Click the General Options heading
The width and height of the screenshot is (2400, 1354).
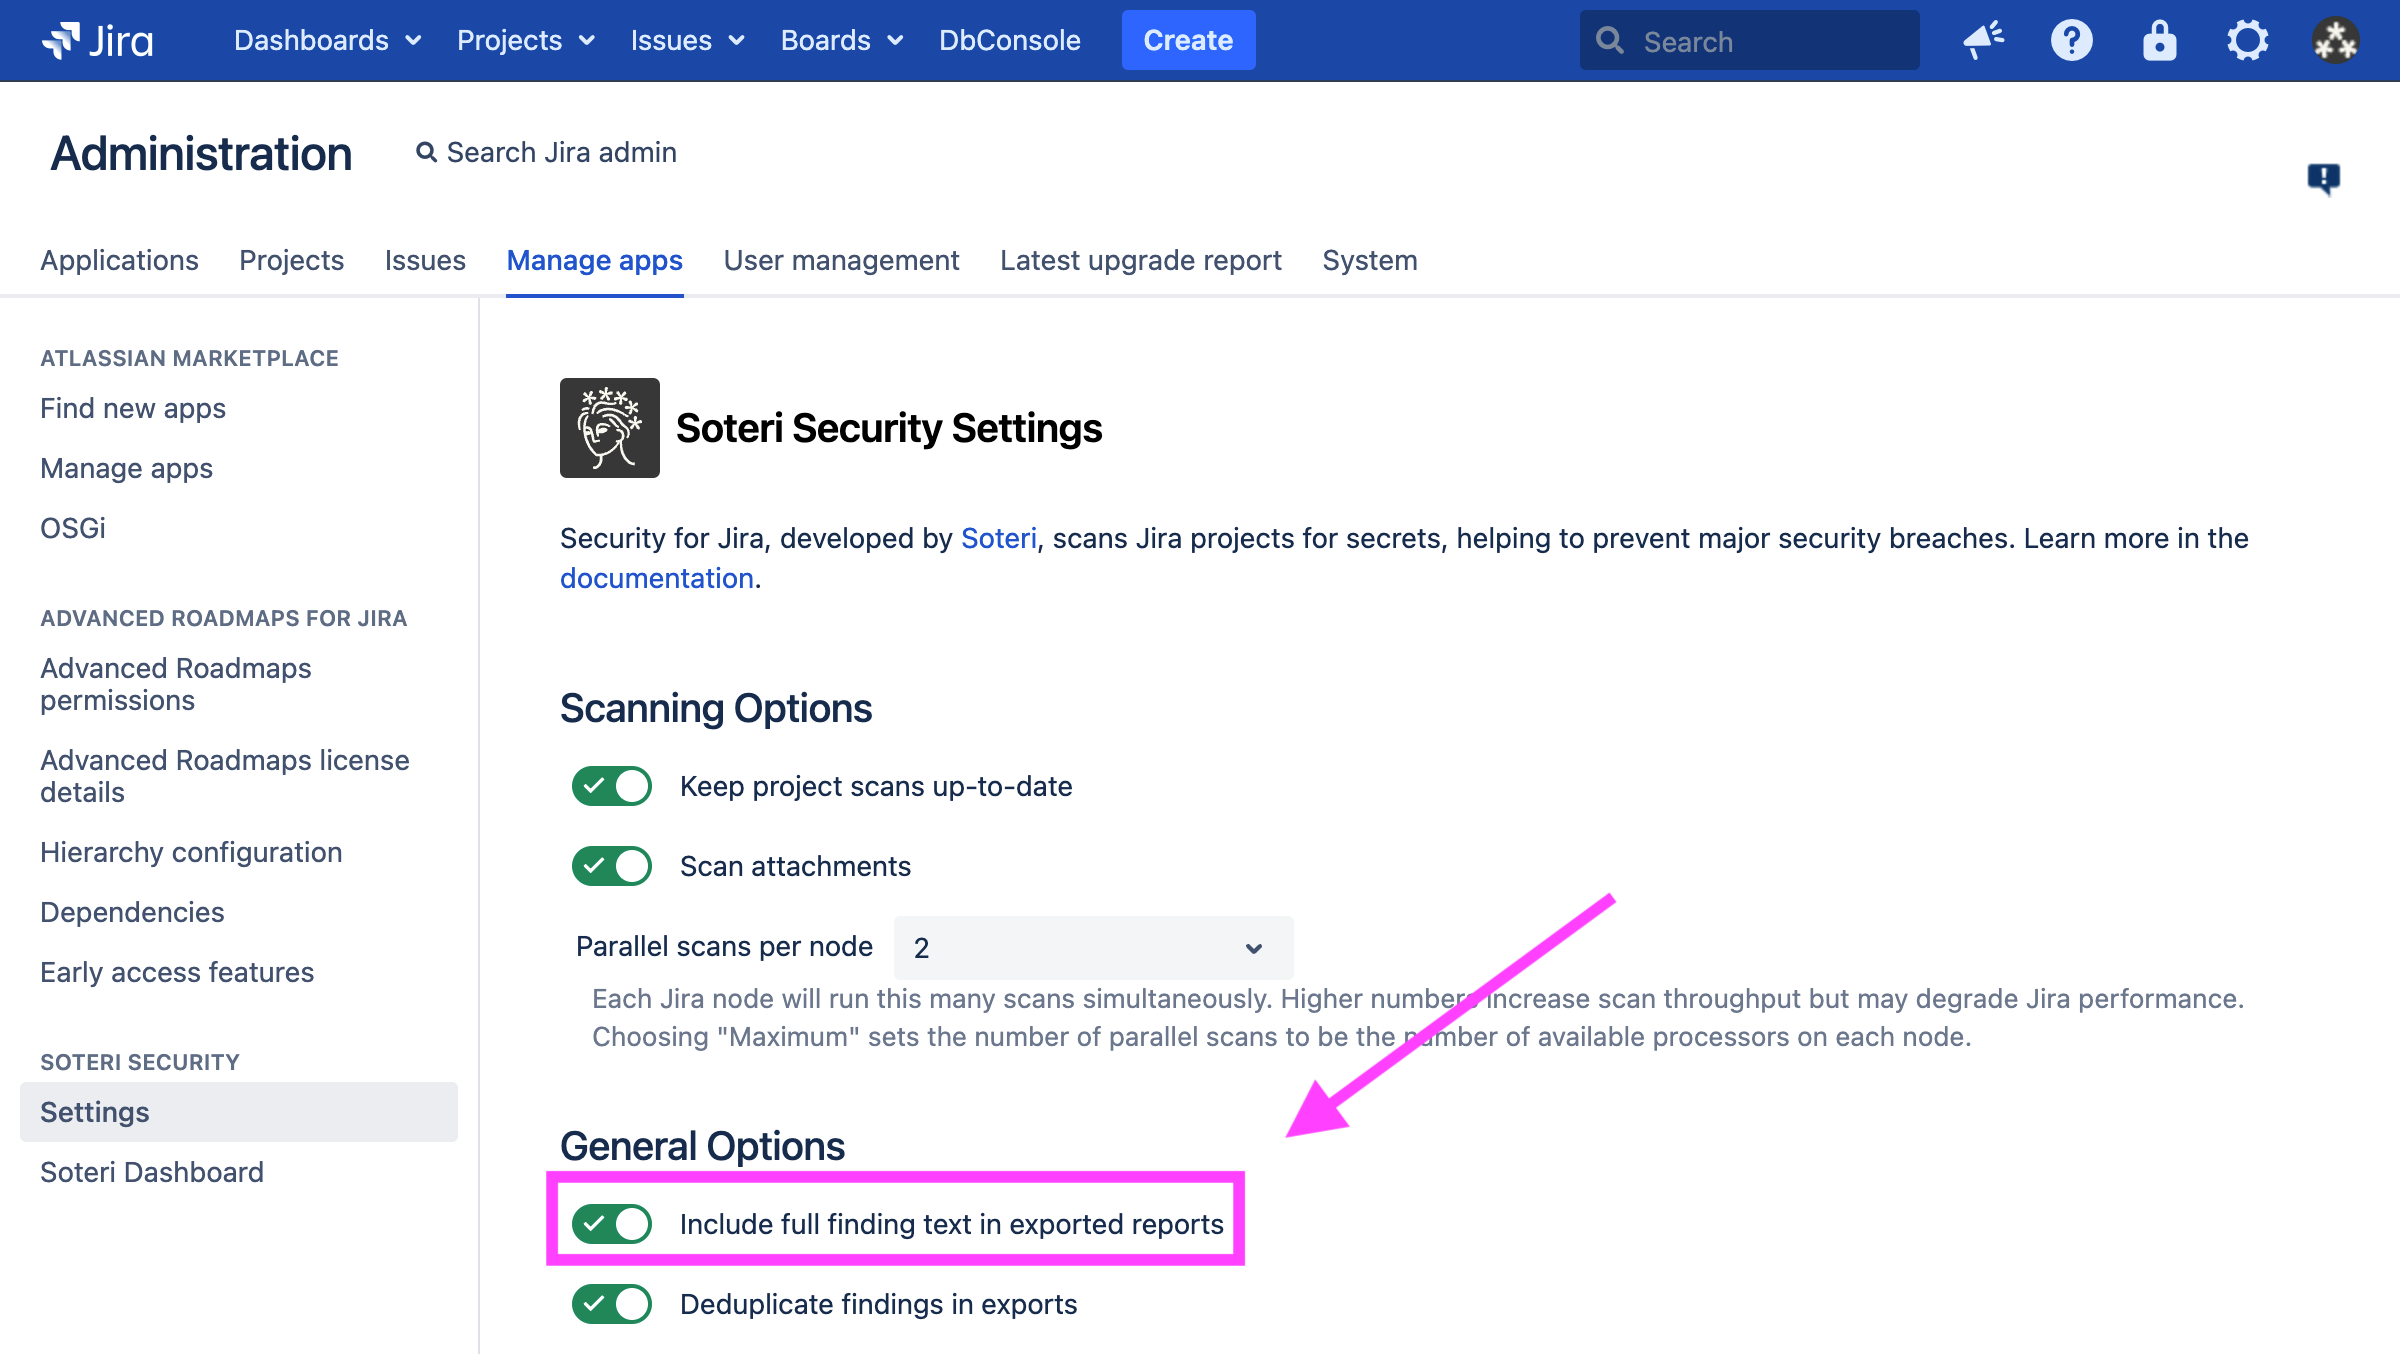point(702,1146)
